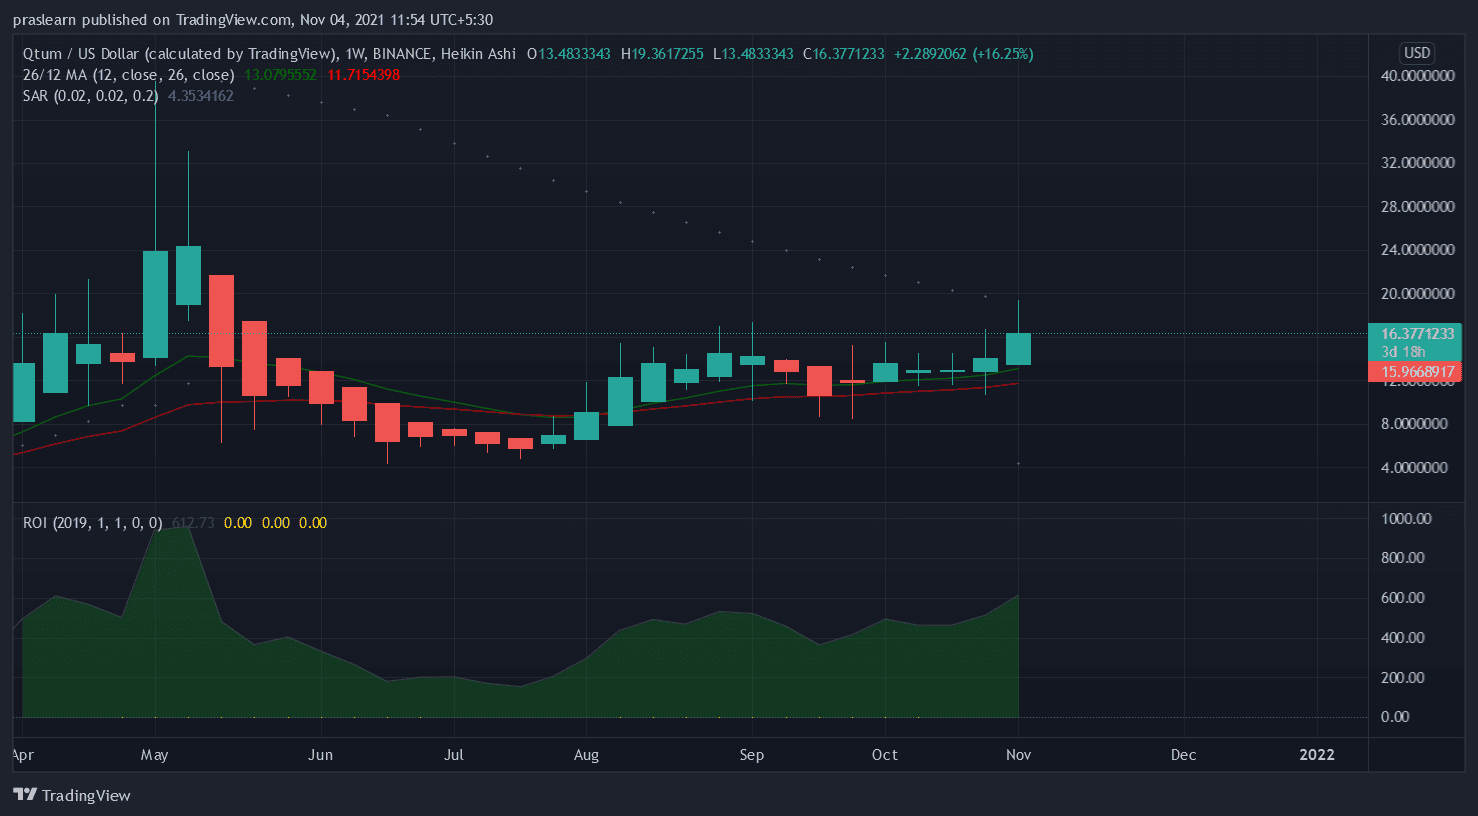
Task: Open the USD currency selector
Action: point(1416,53)
